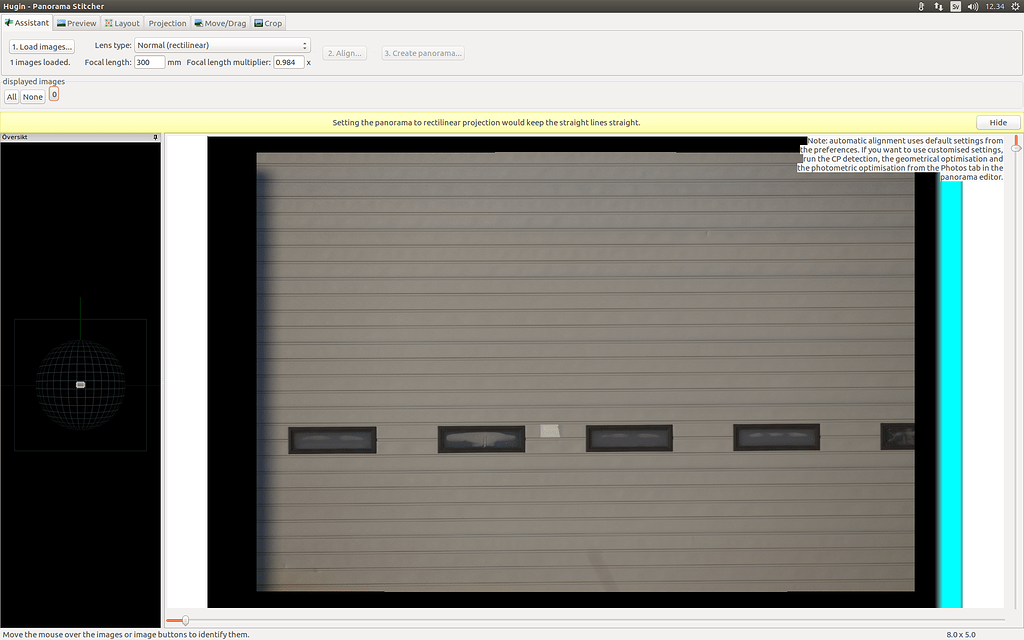Open the session gear menu top-right
This screenshot has height=640, width=1024.
click(x=1014, y=6)
